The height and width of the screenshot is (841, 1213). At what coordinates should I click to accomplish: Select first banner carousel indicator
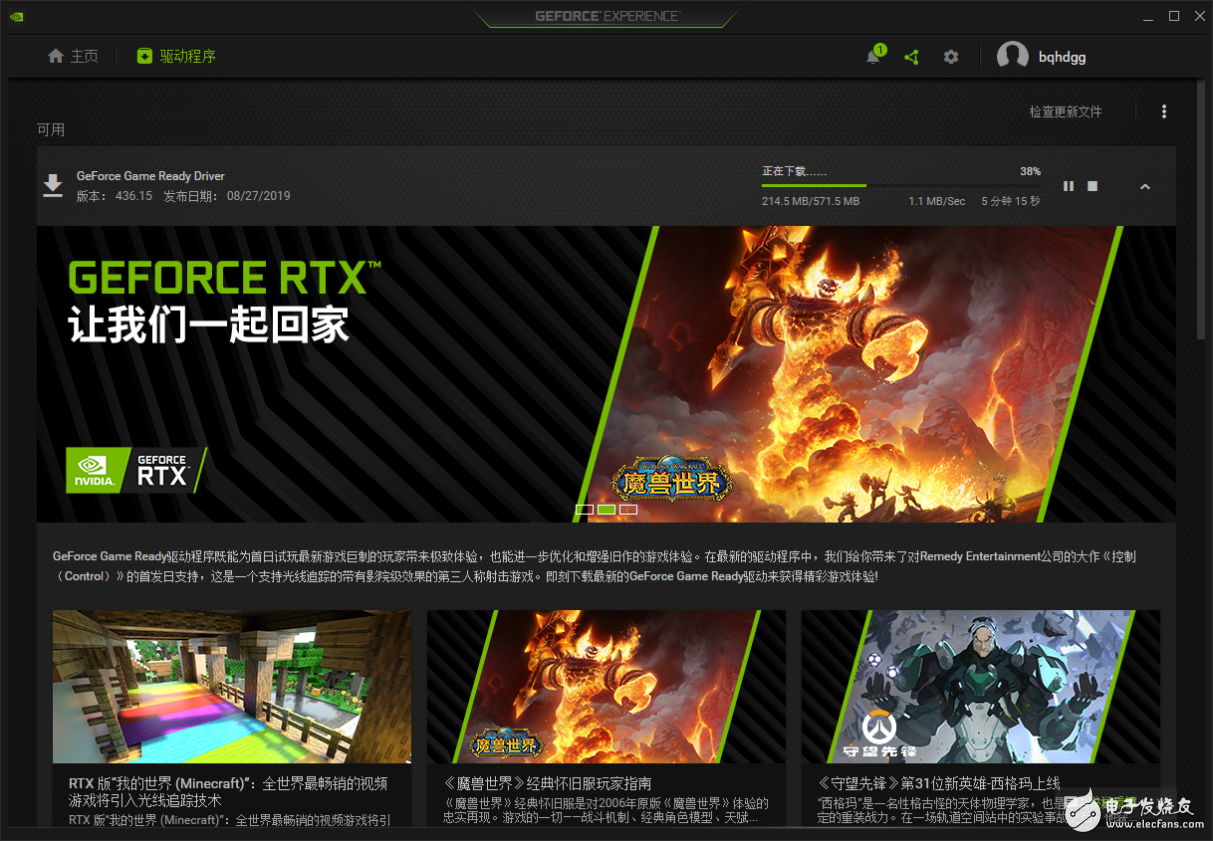click(x=584, y=510)
